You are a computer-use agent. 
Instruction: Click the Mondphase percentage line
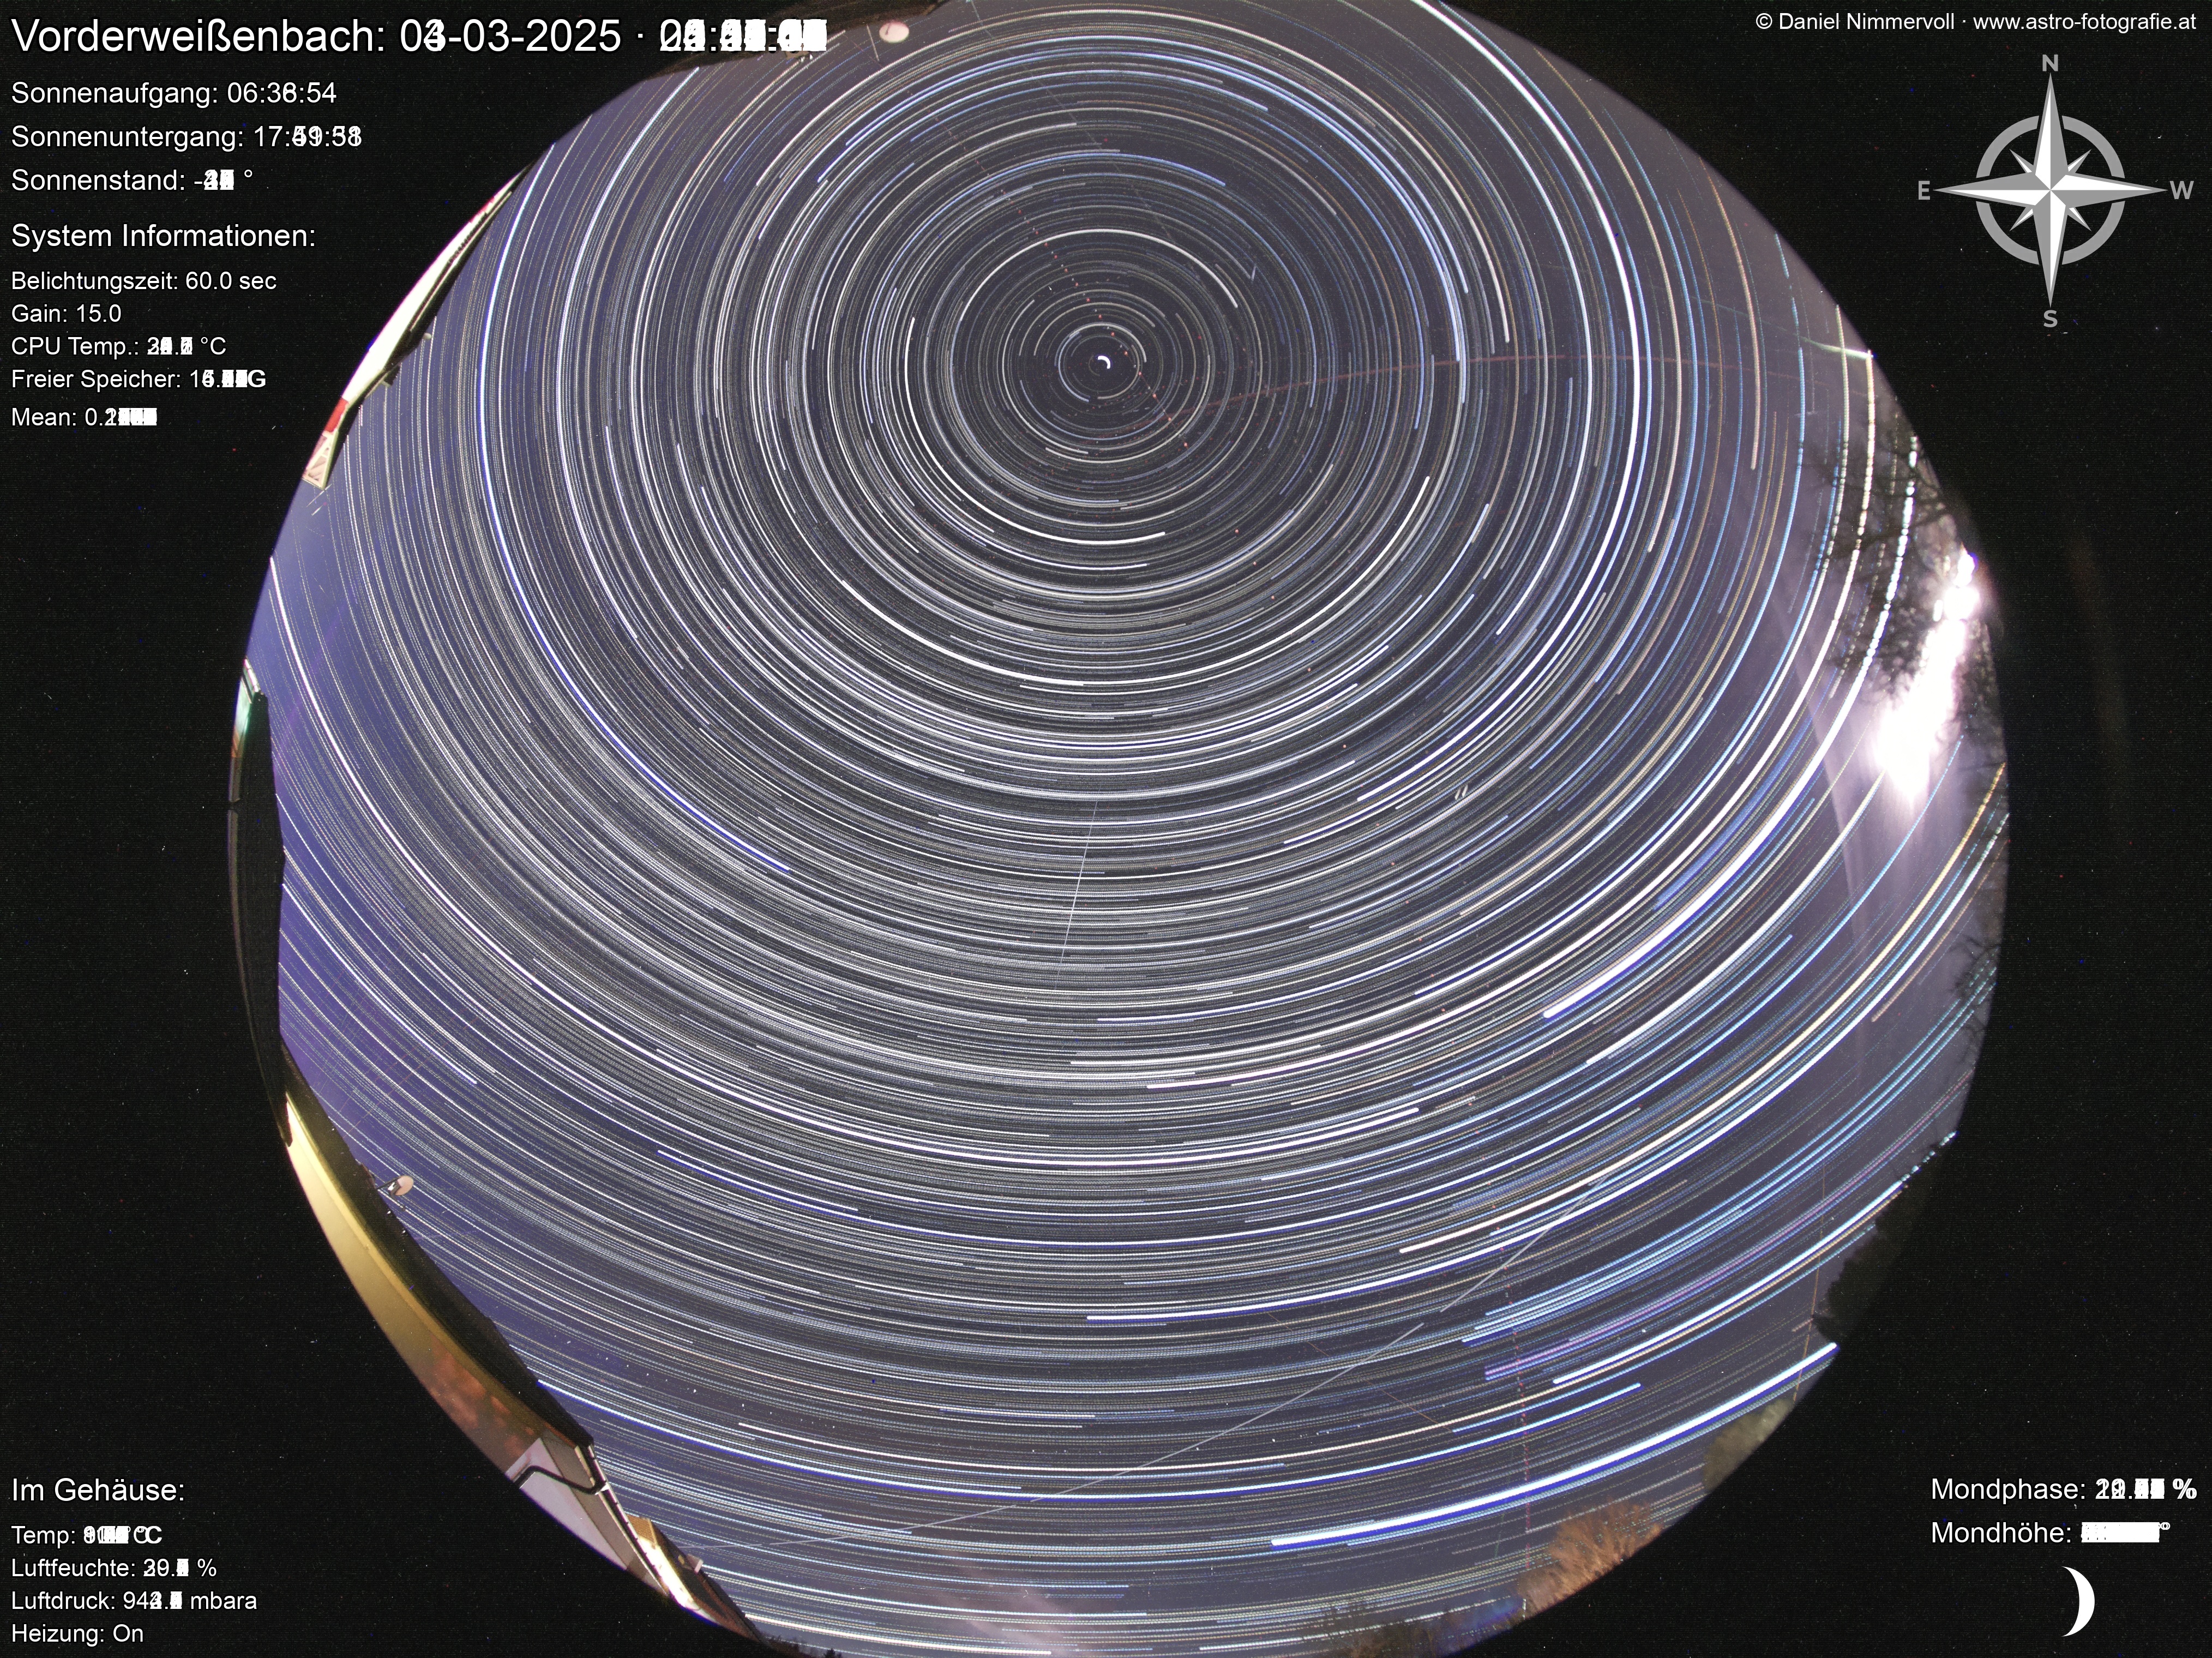point(2063,1489)
